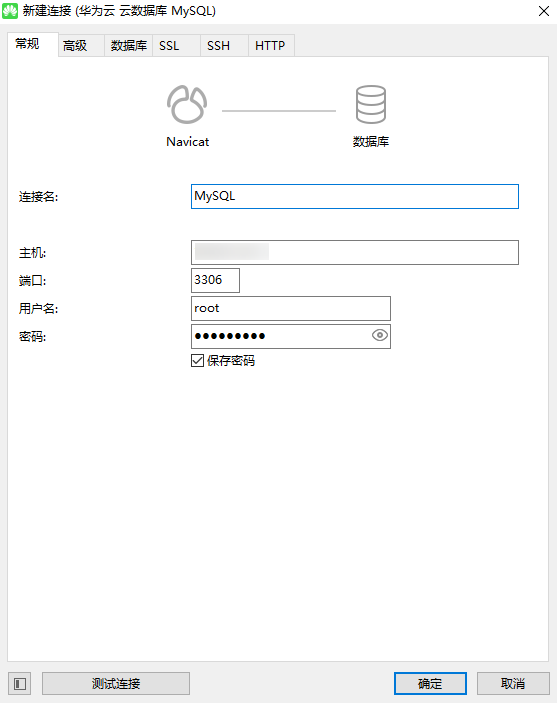Image resolution: width=557 pixels, height=703 pixels.
Task: Click the Huawei Cloud title bar icon
Action: click(x=10, y=11)
